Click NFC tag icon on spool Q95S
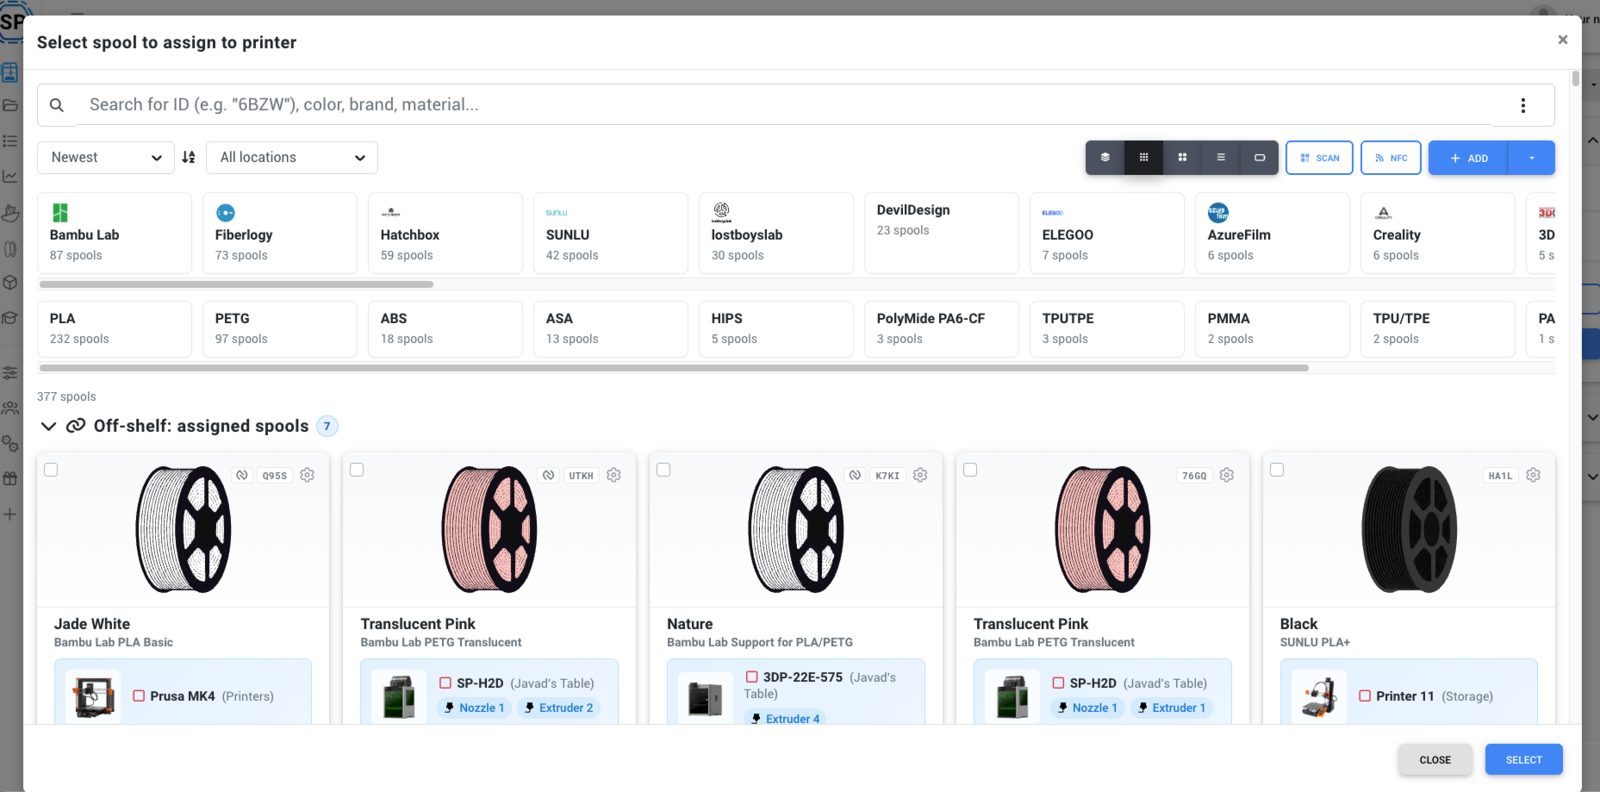 242,475
